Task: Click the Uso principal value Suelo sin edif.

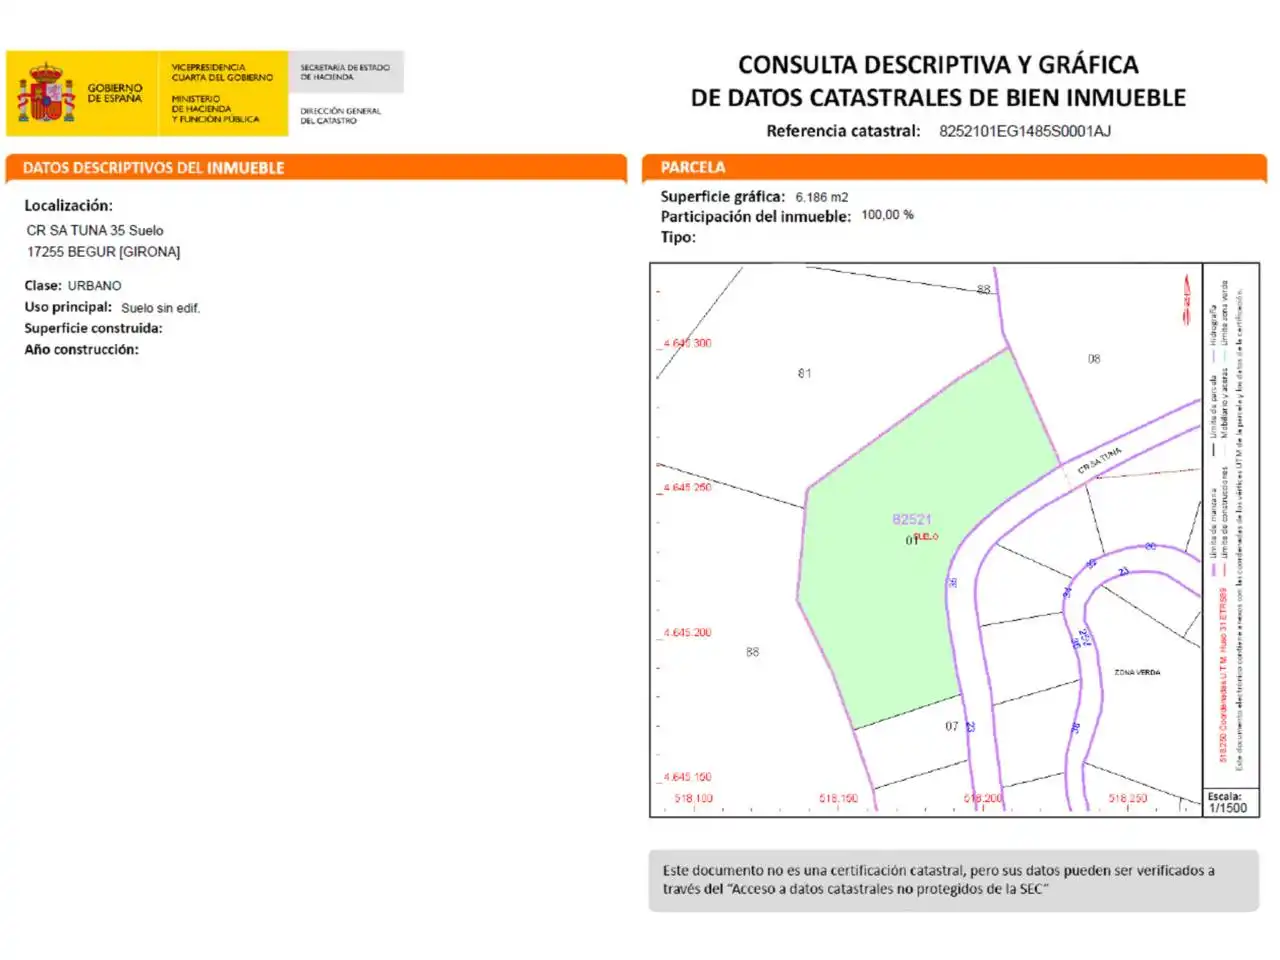Action: click(161, 308)
